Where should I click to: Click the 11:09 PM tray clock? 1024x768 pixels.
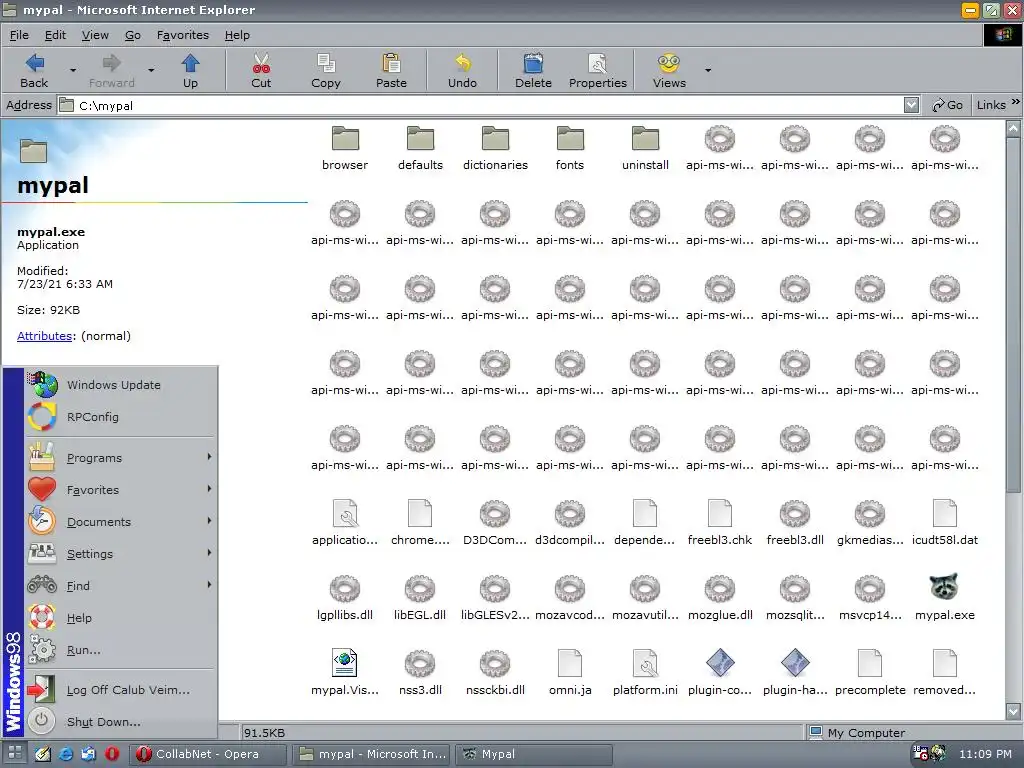tap(985, 754)
